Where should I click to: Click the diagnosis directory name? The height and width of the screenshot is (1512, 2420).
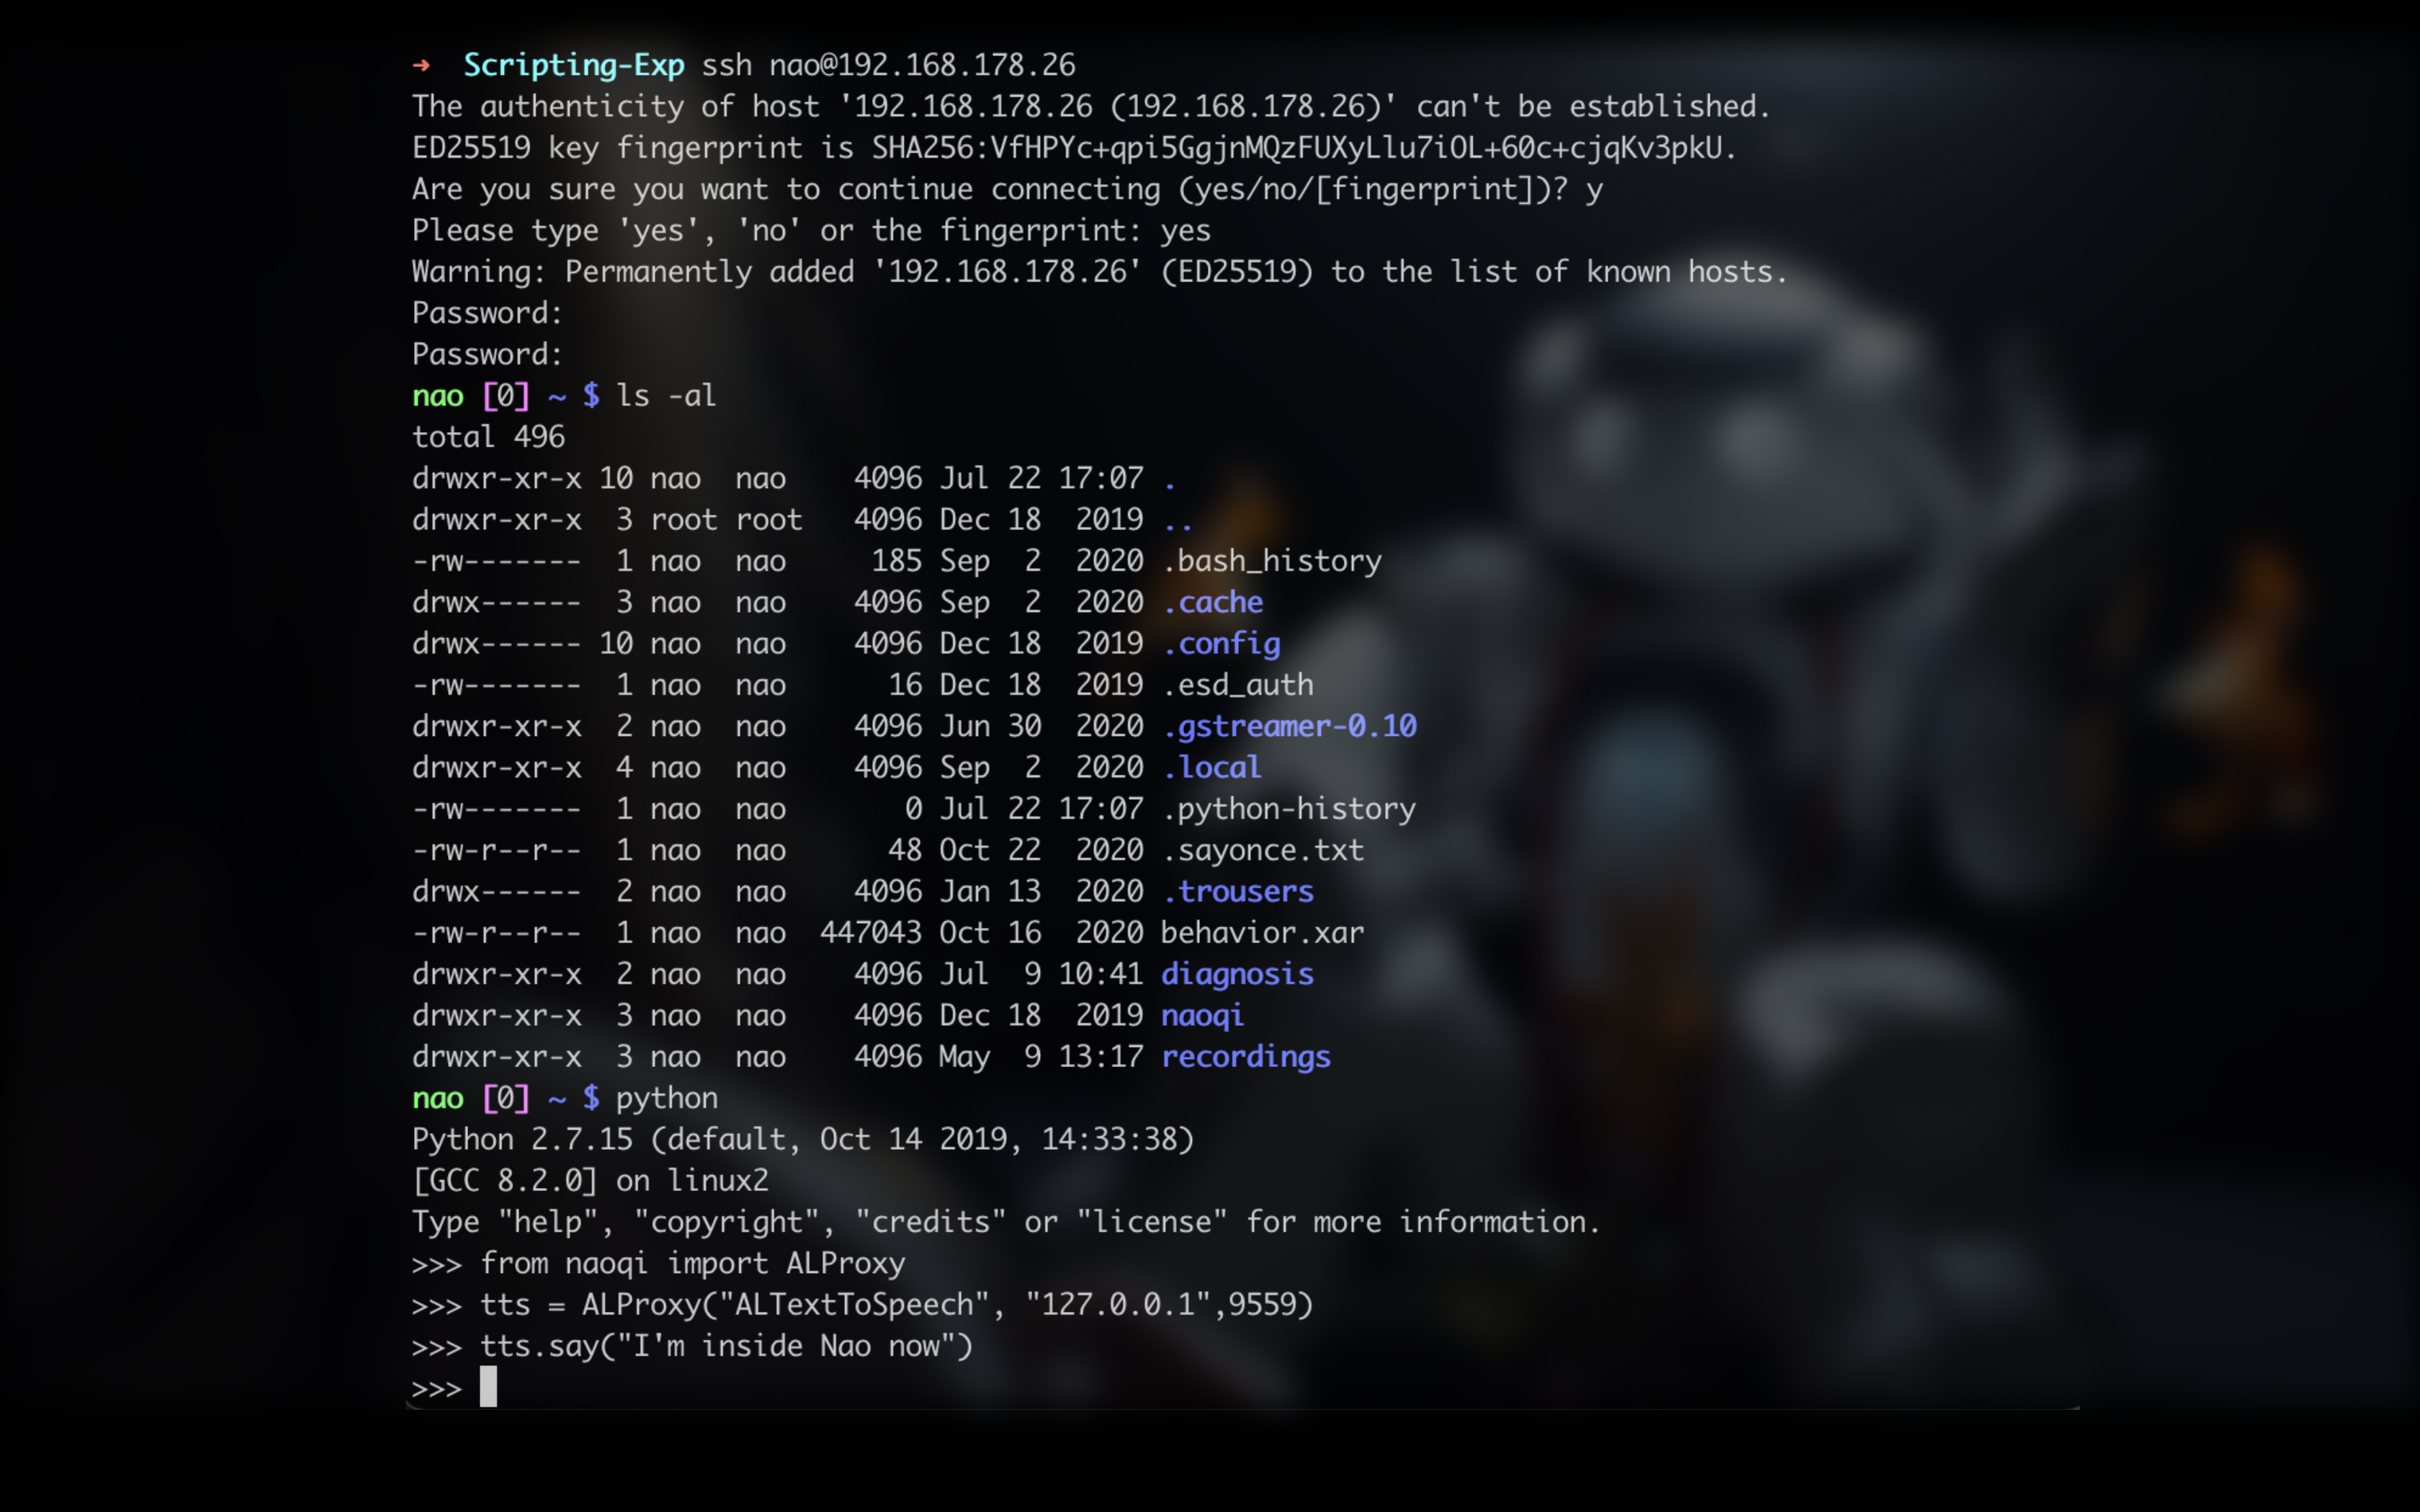(x=1237, y=974)
